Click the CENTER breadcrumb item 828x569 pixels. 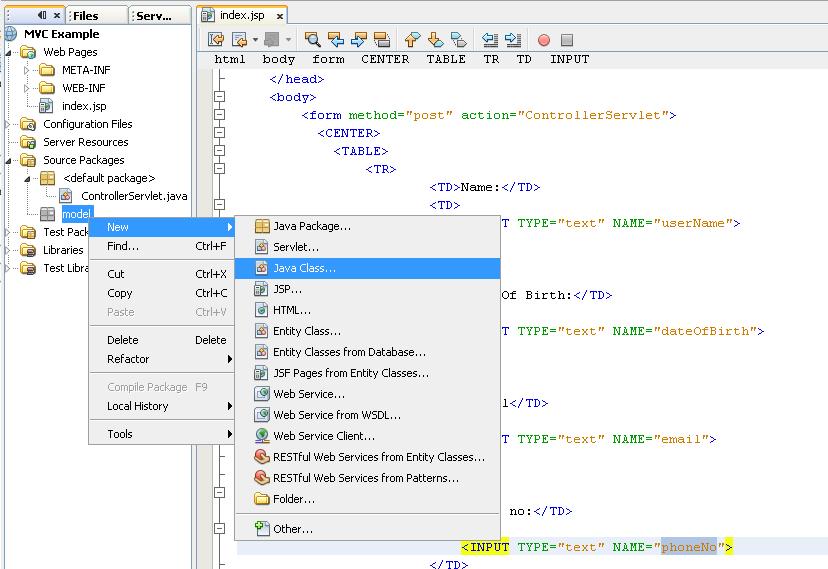click(x=385, y=59)
